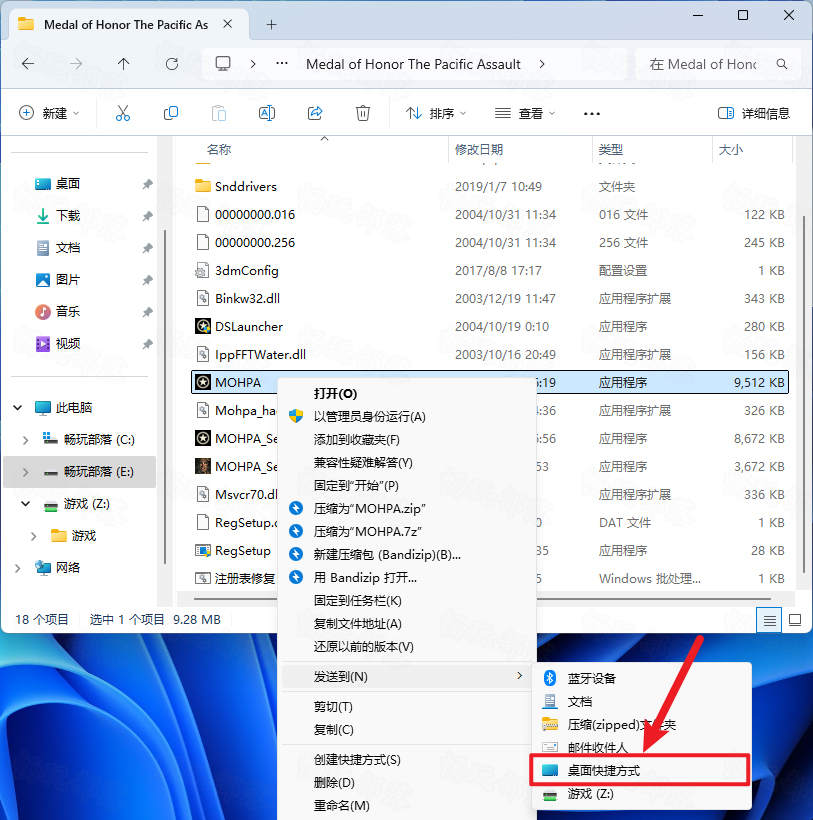Open 音乐 in the quick access sidebar
The height and width of the screenshot is (820, 813).
coord(68,312)
